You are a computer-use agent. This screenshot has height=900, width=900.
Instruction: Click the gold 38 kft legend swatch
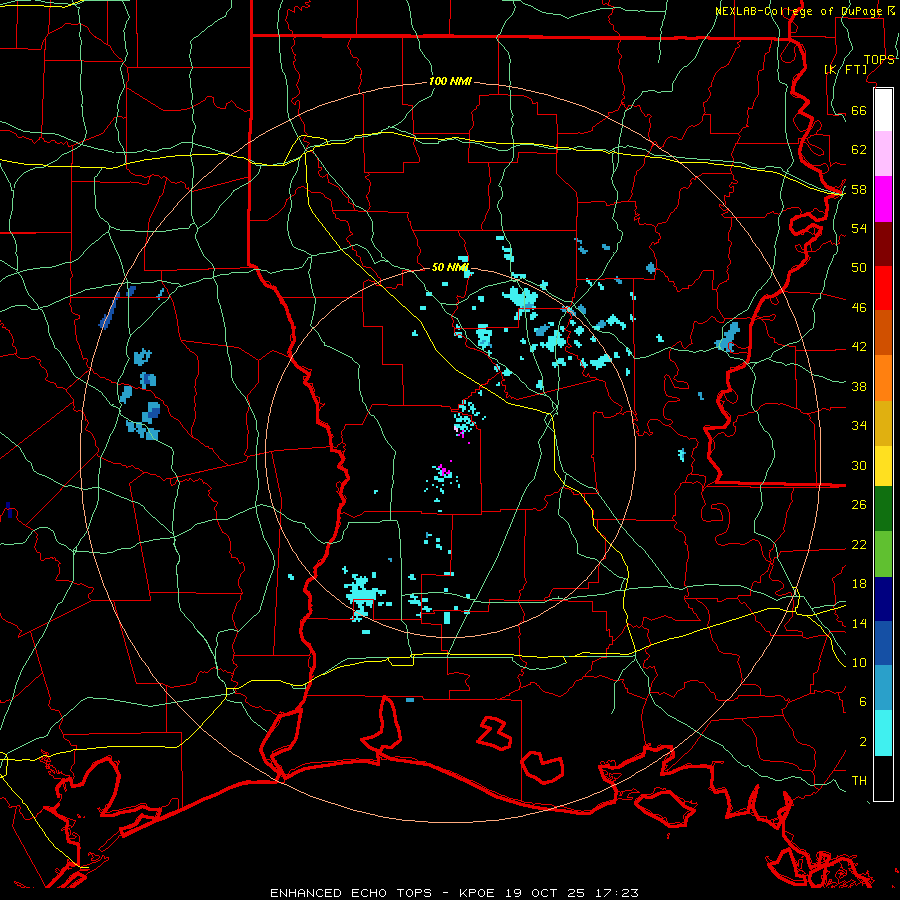pos(883,423)
